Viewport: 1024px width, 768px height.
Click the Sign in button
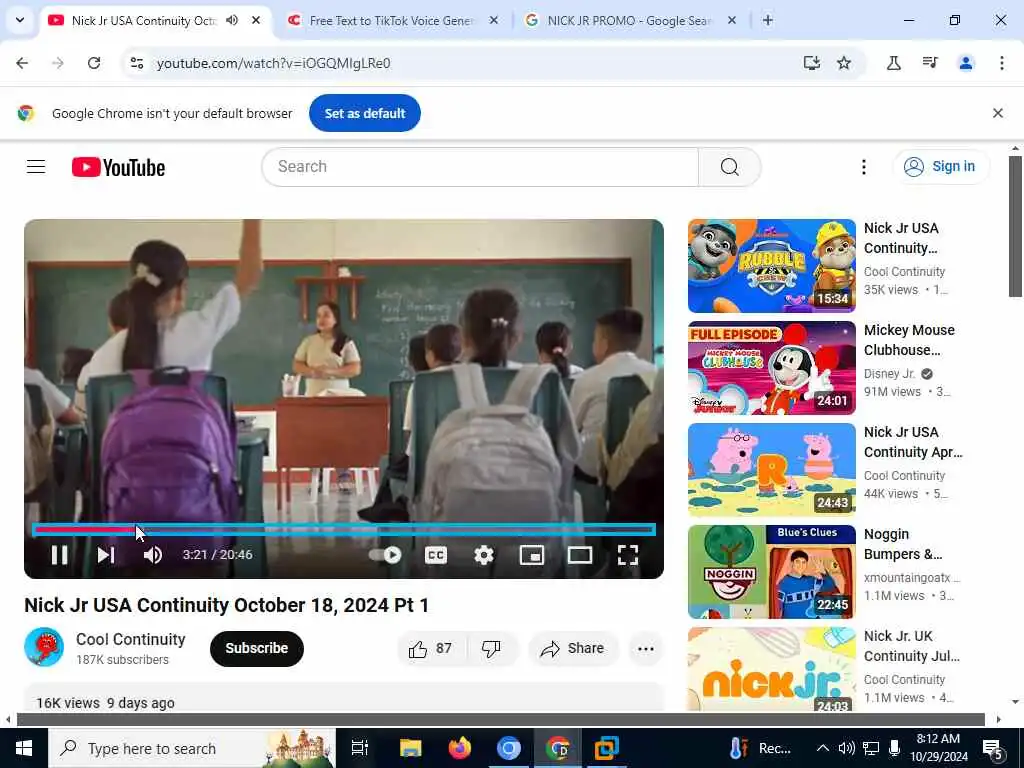(x=940, y=167)
